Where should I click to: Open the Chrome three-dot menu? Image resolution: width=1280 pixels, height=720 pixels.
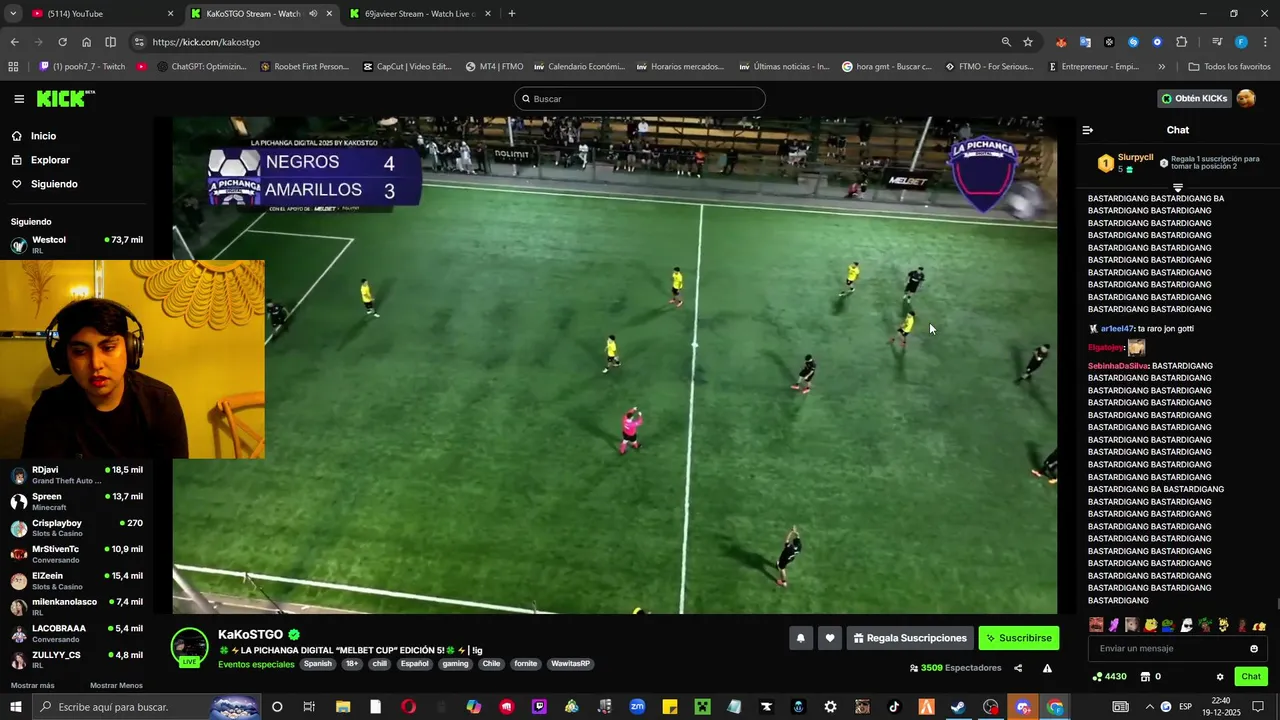point(1266,42)
